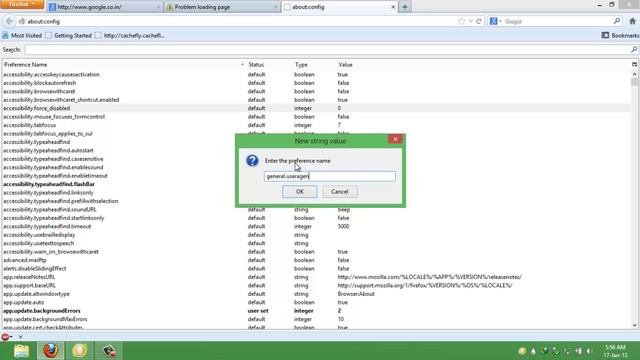Close the New string value dialog
This screenshot has height=360, width=640.
coord(395,139)
